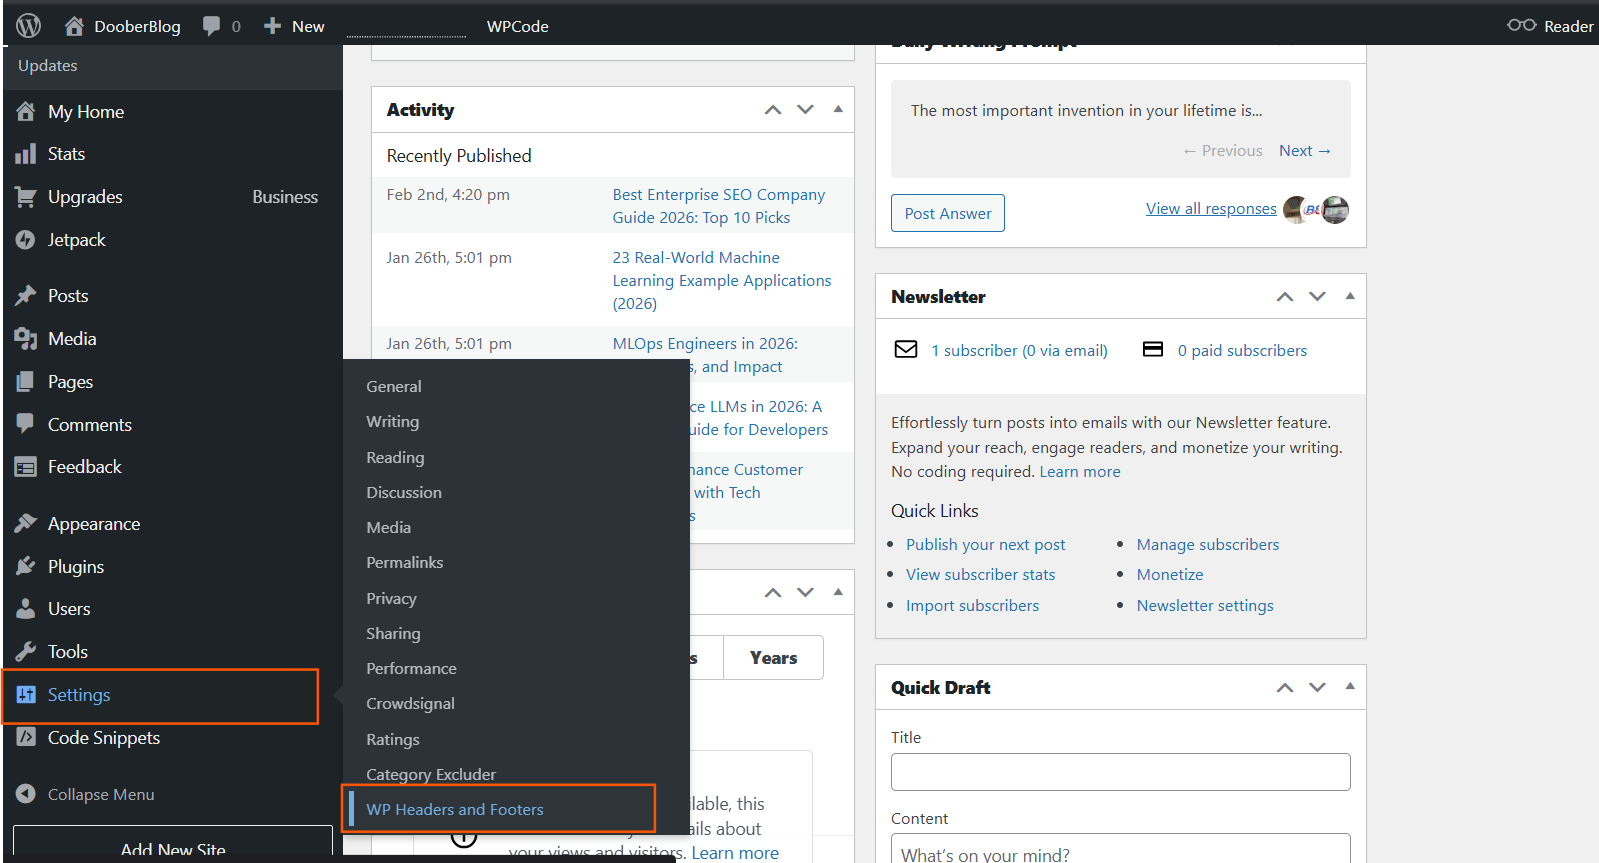Click the New plus icon

point(272,26)
